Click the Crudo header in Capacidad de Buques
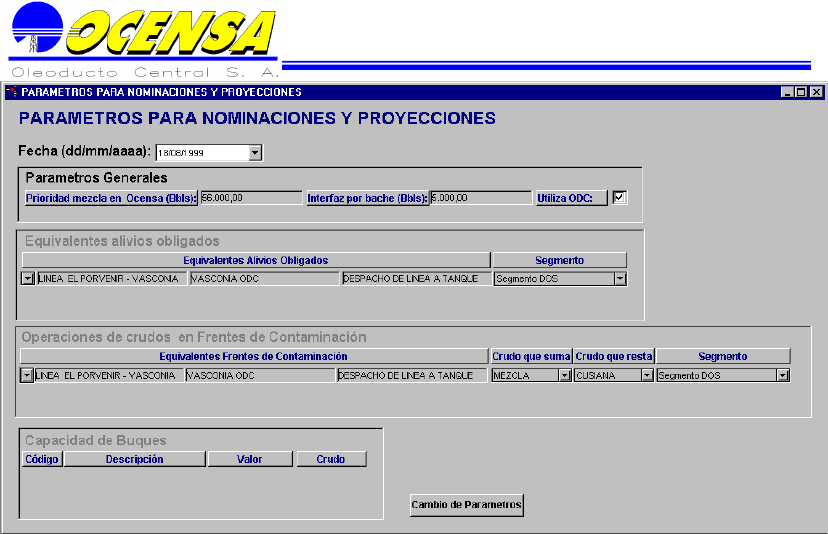828x534 pixels. (331, 459)
